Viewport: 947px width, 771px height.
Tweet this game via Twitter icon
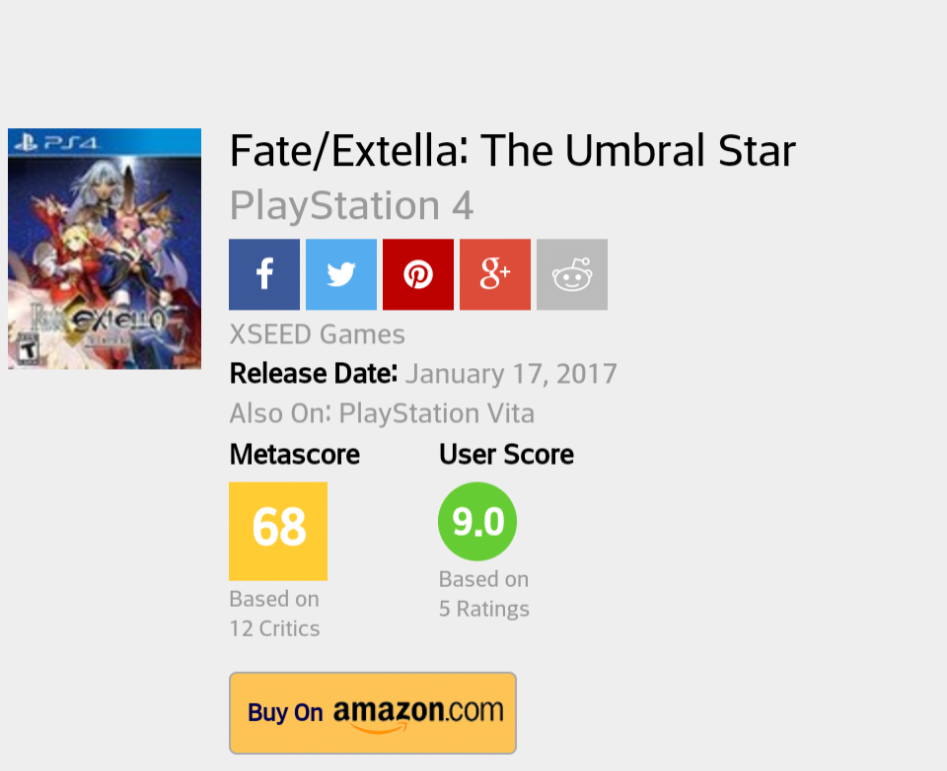[341, 274]
